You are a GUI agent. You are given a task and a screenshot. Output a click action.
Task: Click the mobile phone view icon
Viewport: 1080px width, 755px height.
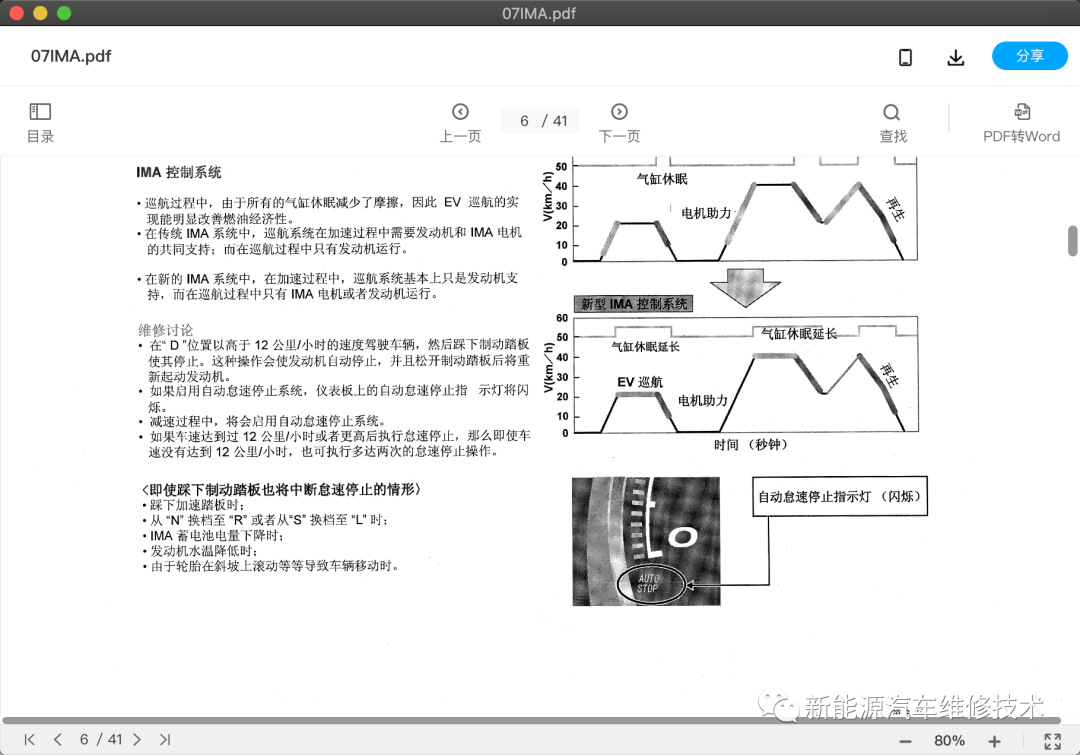tap(905, 57)
